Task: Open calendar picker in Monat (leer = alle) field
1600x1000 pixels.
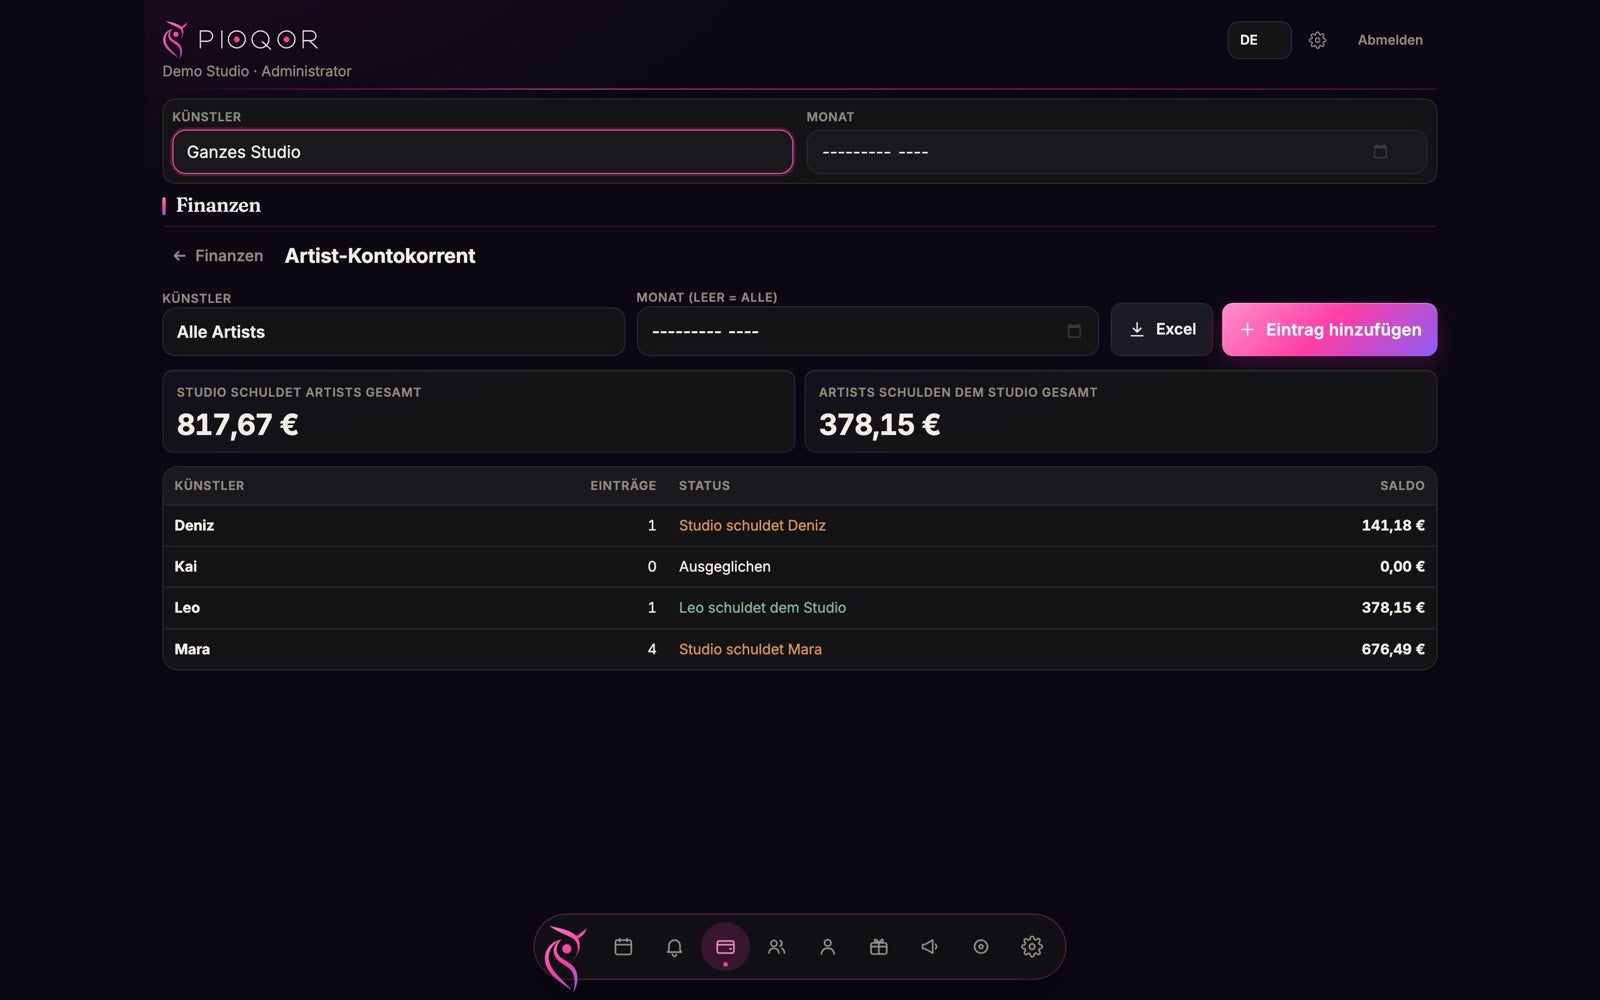Action: 1074,331
